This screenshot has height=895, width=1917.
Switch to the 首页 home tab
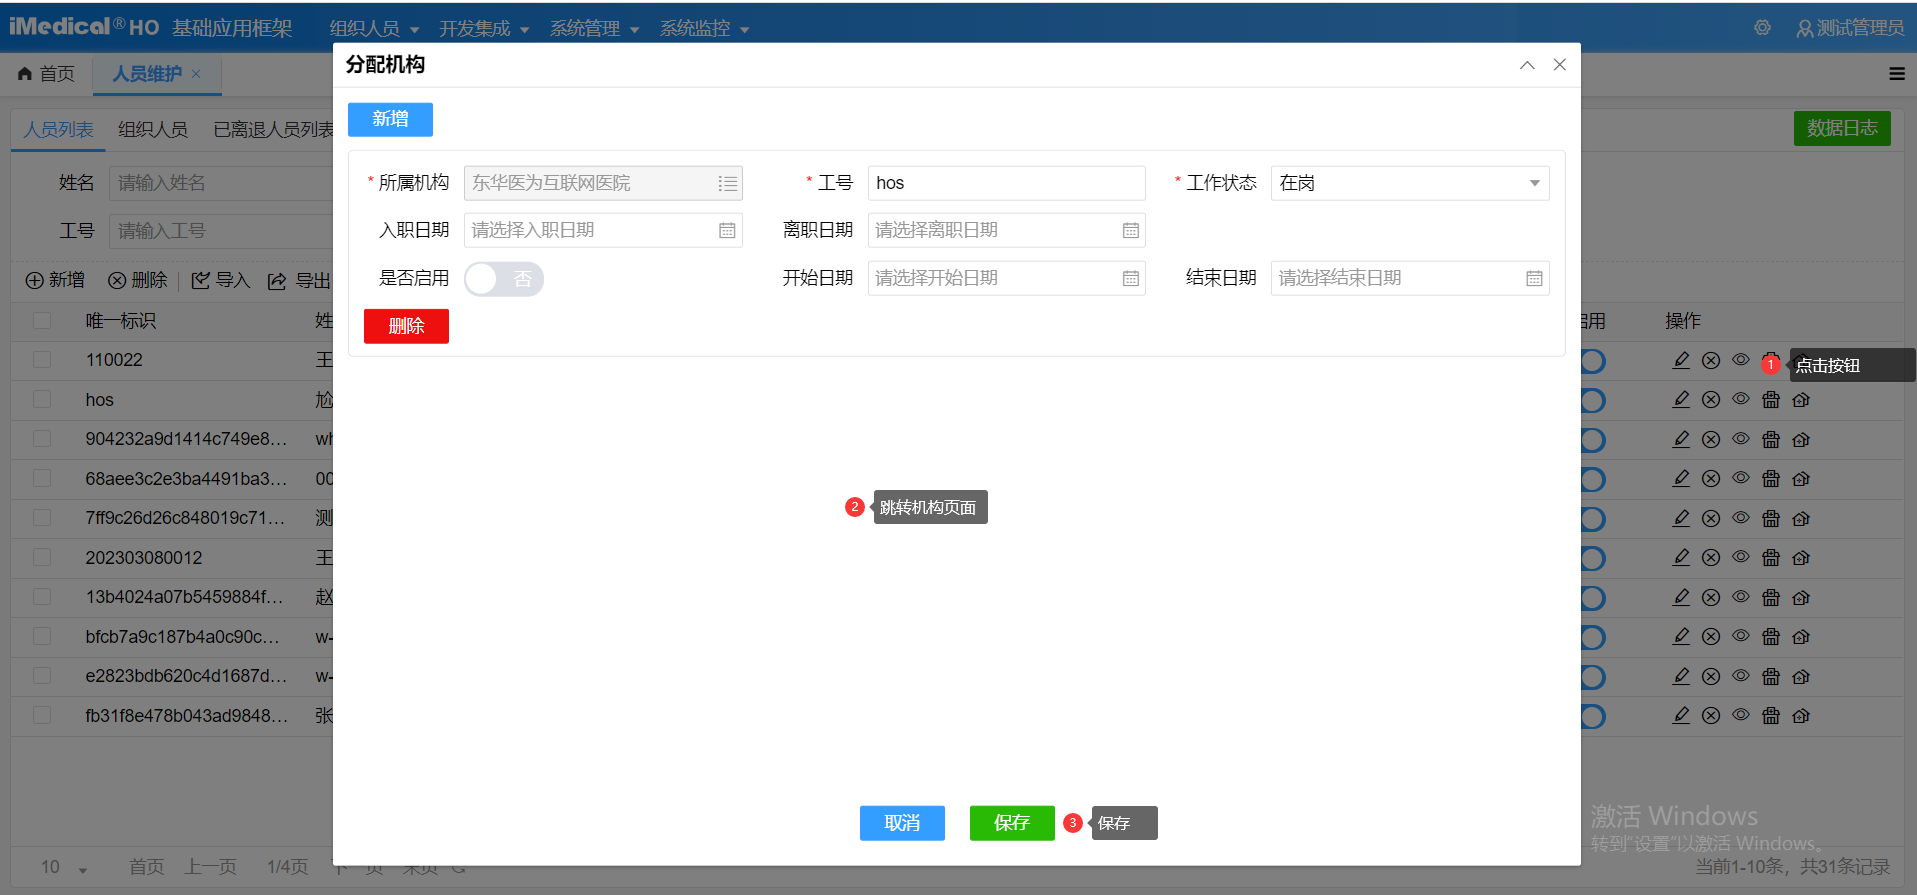coord(46,74)
